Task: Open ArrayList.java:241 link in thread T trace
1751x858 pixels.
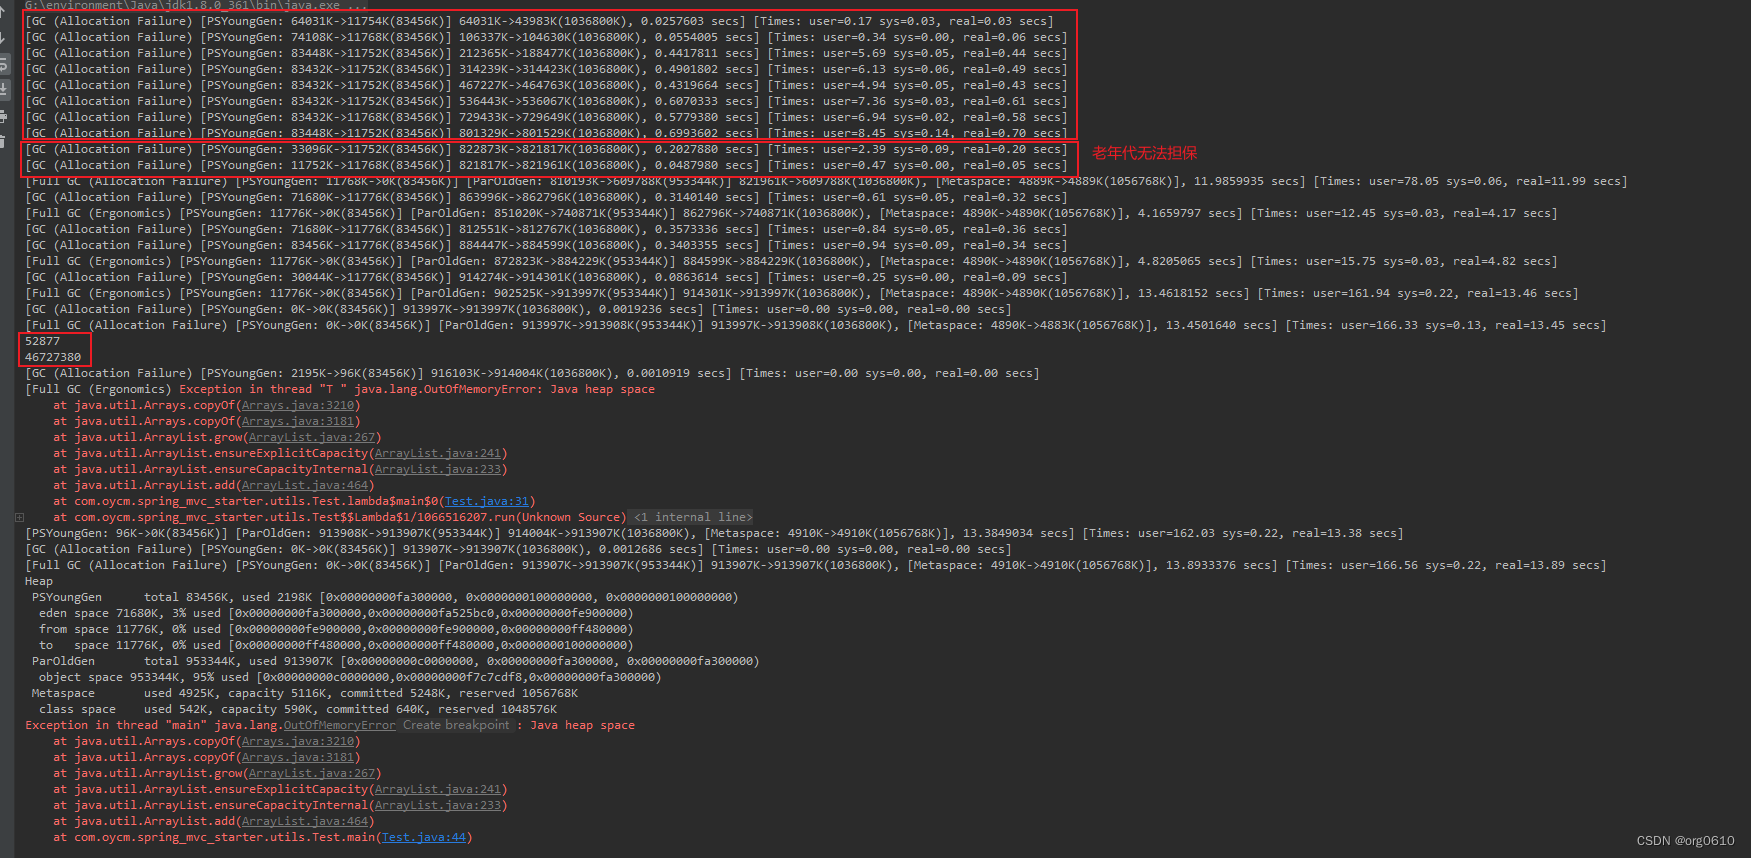Action: (x=438, y=453)
